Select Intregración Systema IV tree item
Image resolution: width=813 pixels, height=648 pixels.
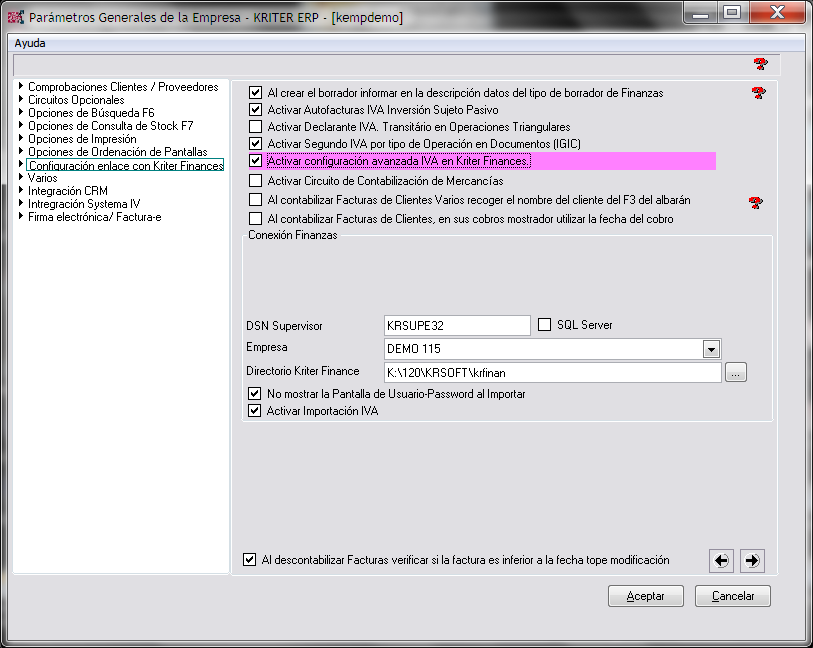(x=84, y=204)
